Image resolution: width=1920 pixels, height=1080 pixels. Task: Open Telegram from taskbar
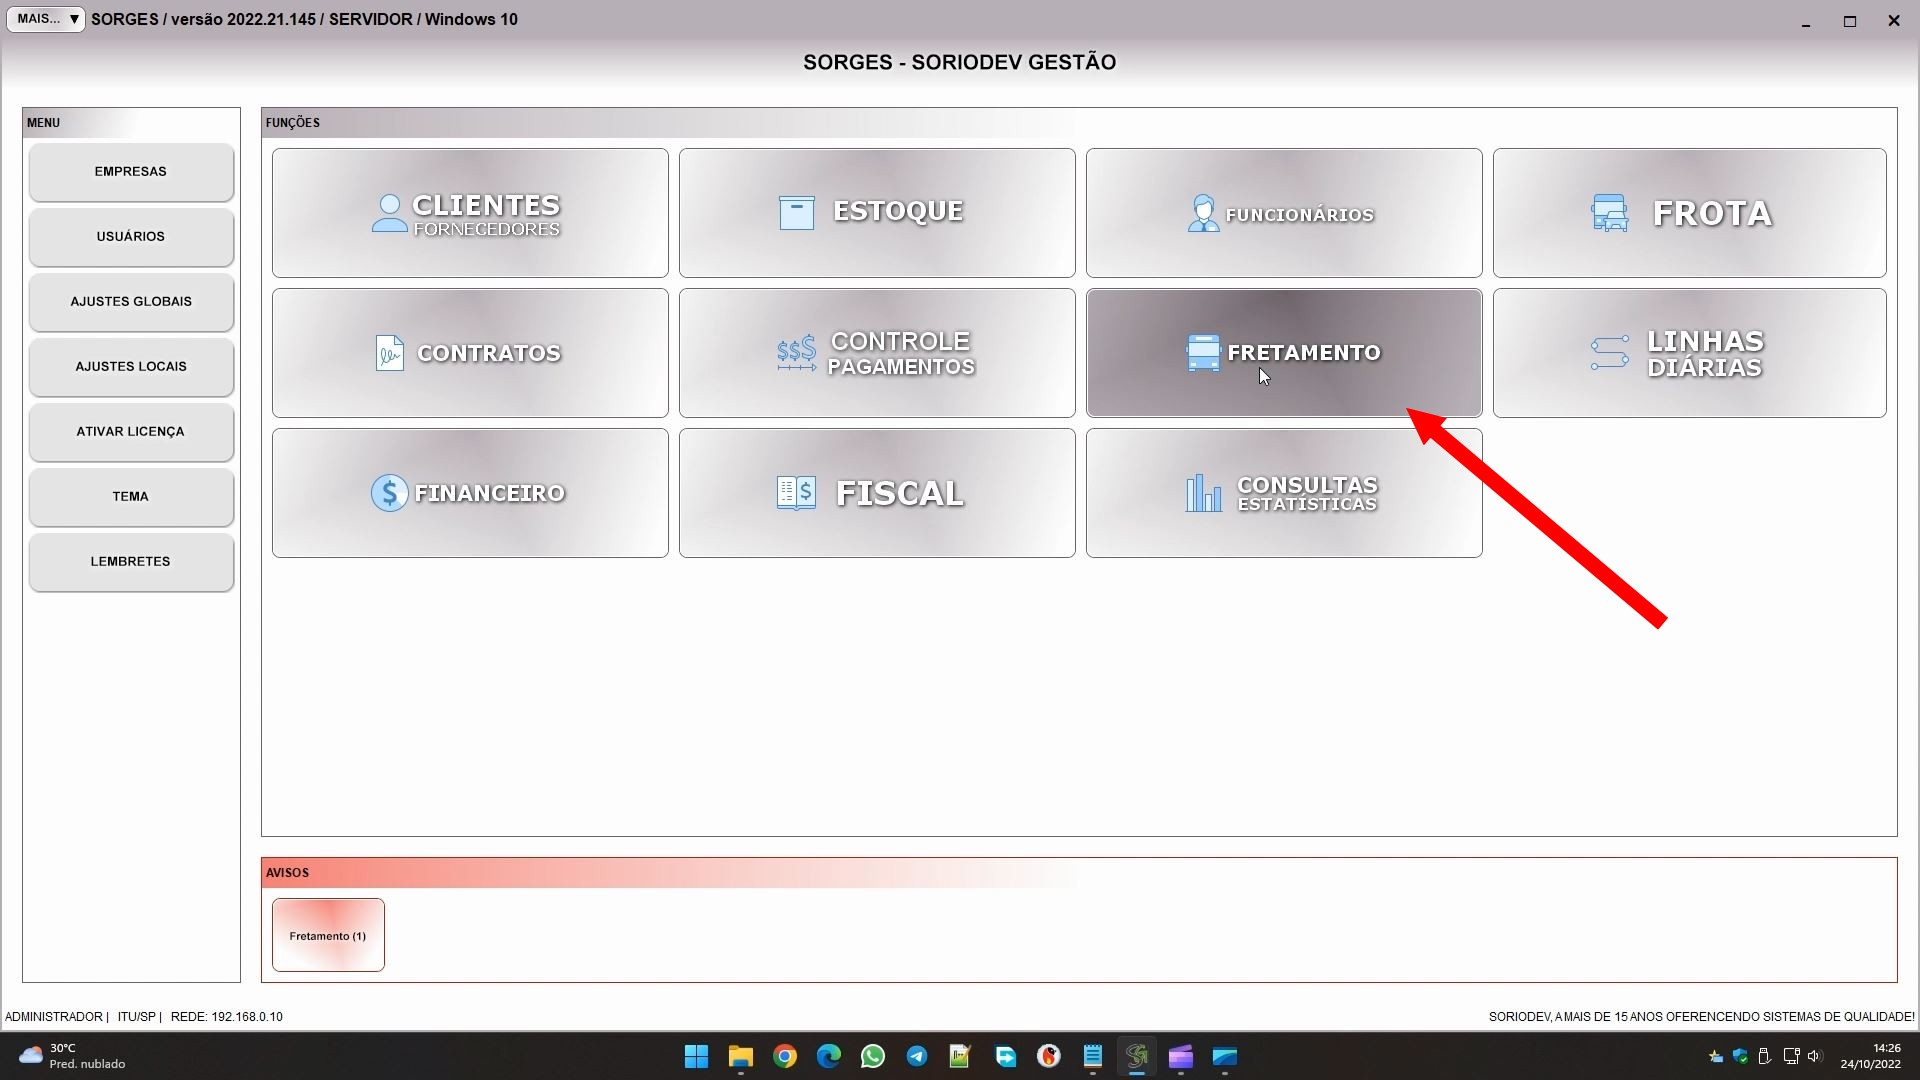click(917, 1056)
